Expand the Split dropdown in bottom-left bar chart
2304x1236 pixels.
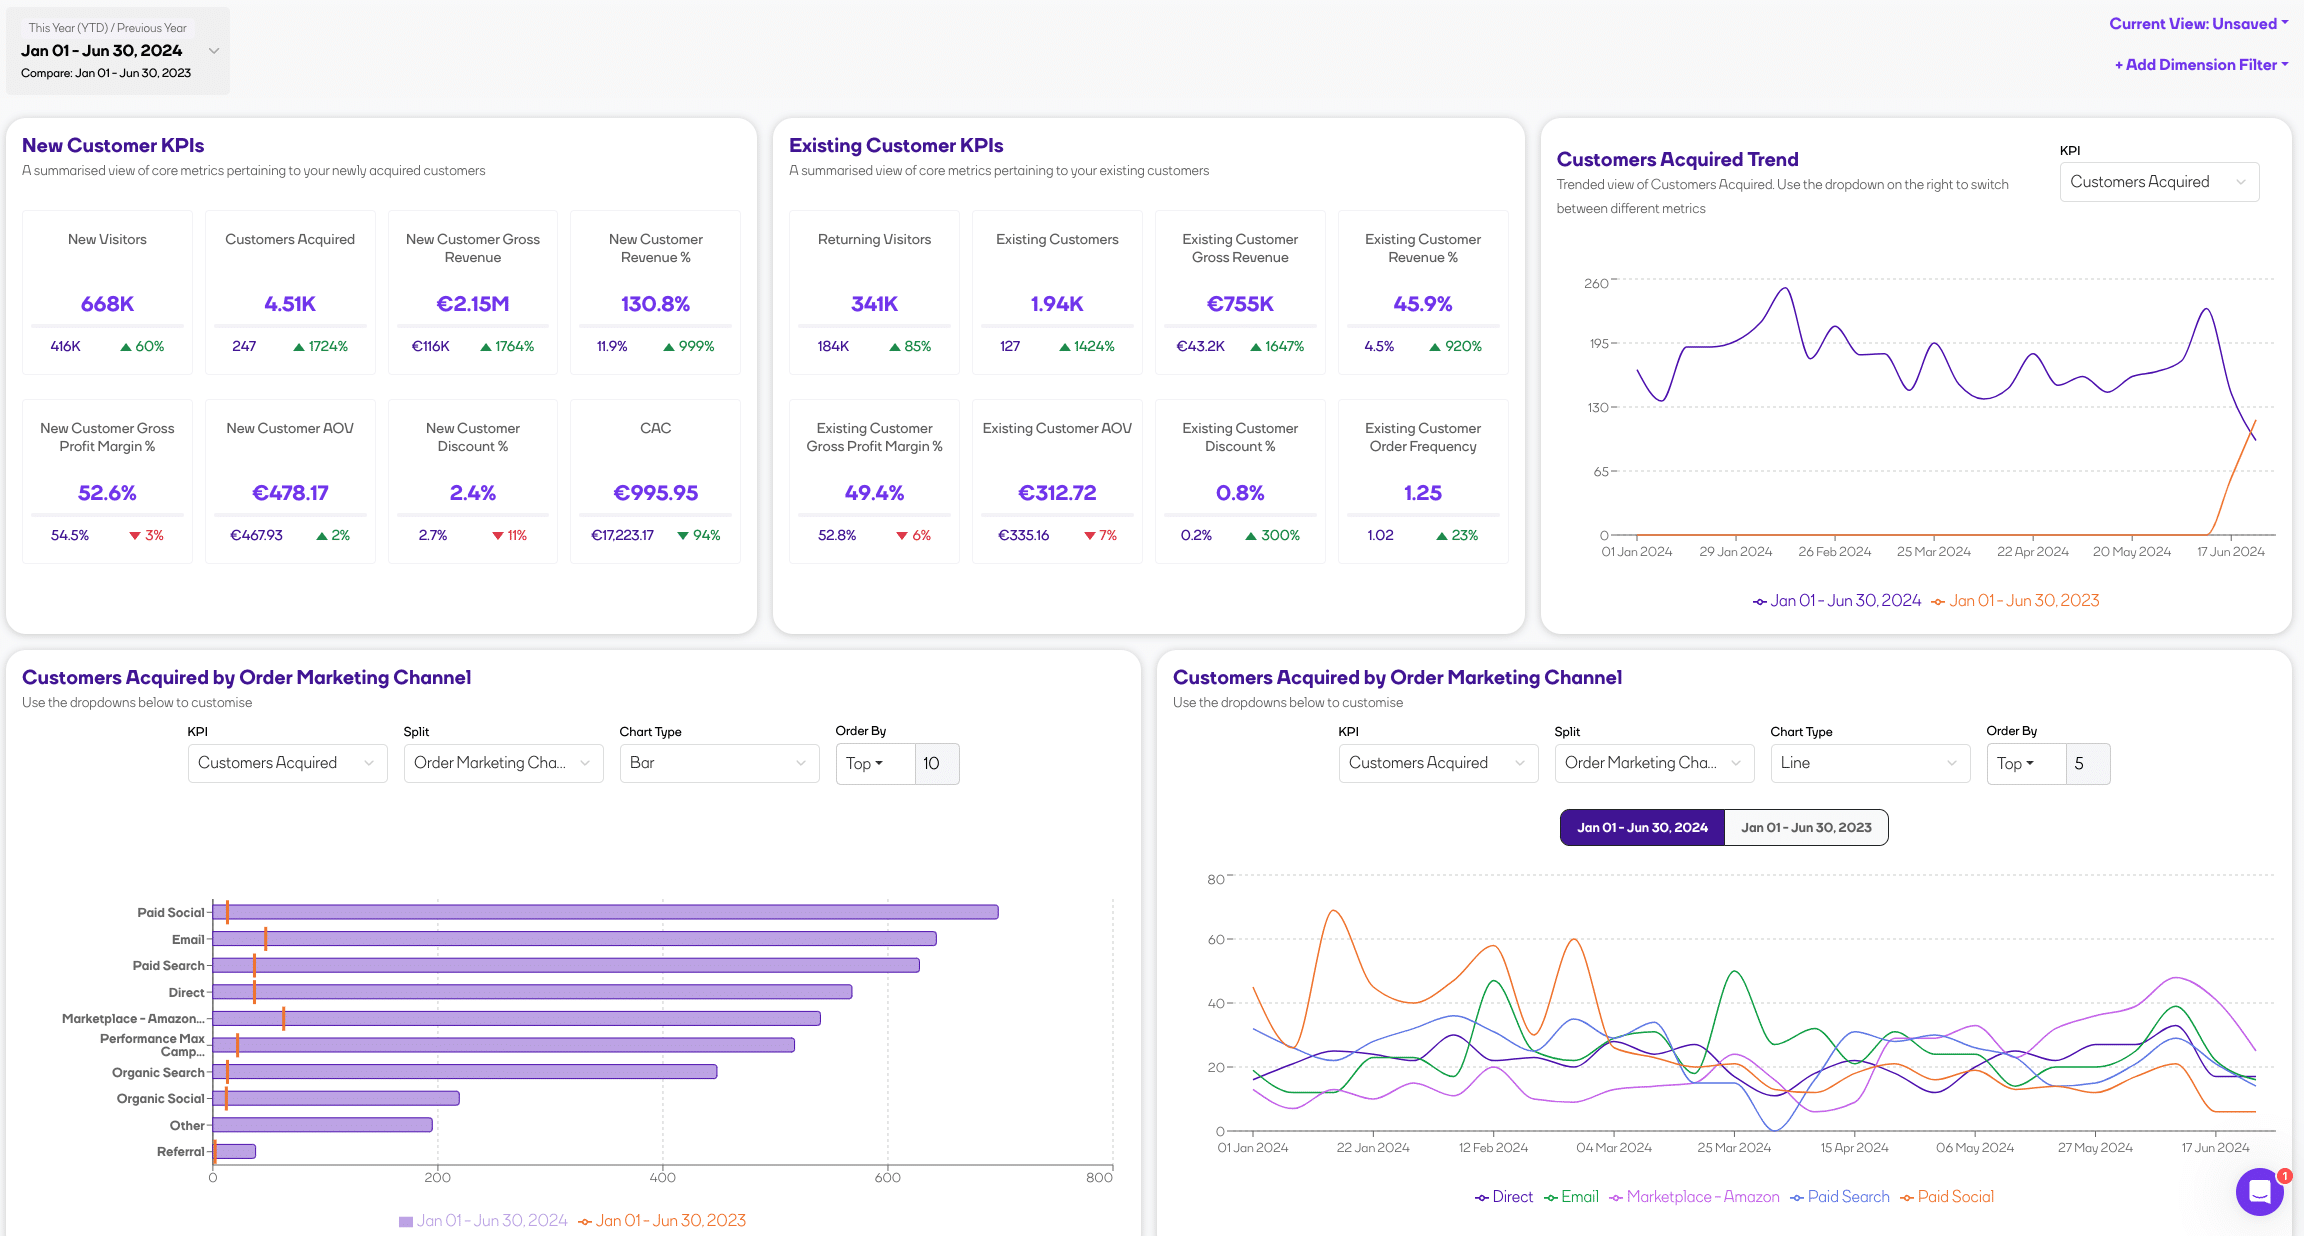point(501,762)
